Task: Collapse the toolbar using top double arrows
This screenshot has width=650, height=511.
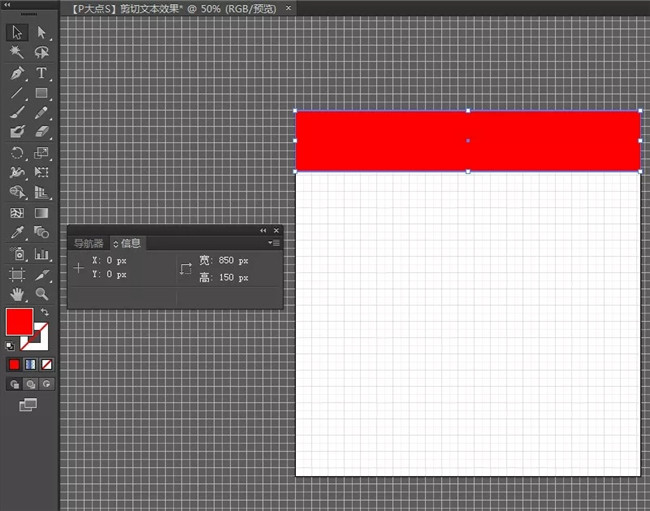Action: (x=9, y=7)
